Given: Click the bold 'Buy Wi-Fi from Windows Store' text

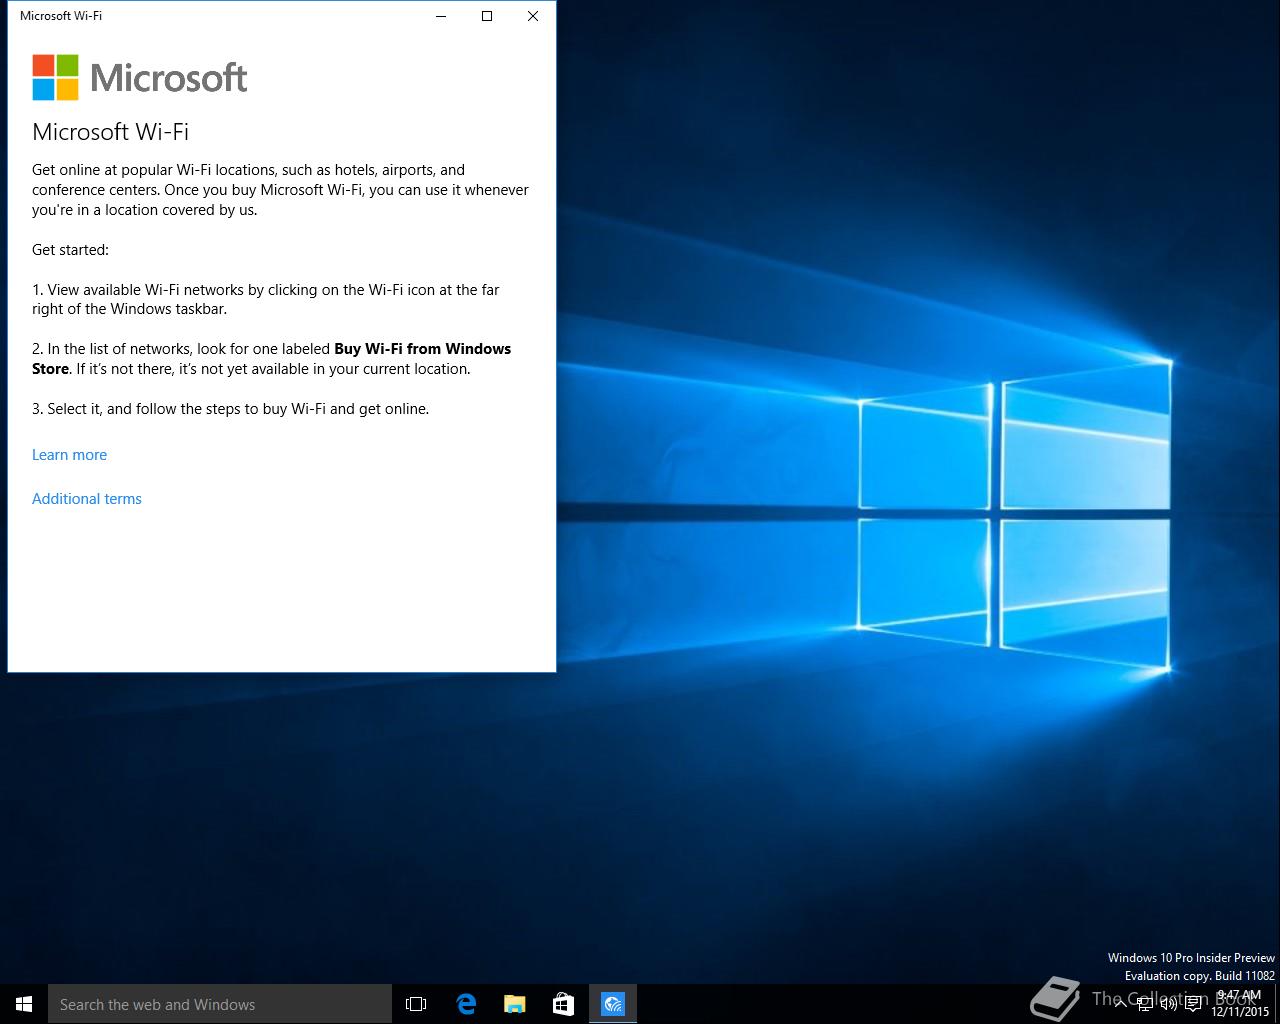Looking at the screenshot, I should click(271, 359).
